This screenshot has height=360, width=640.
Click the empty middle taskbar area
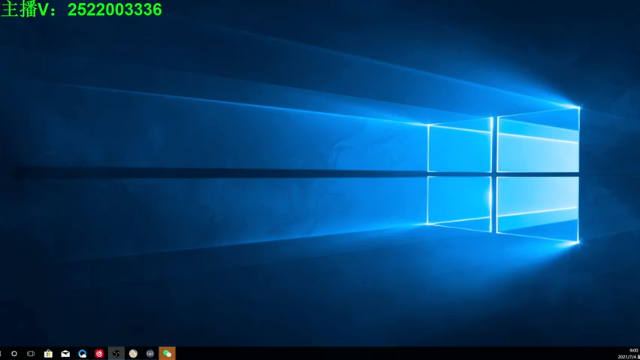(396, 353)
